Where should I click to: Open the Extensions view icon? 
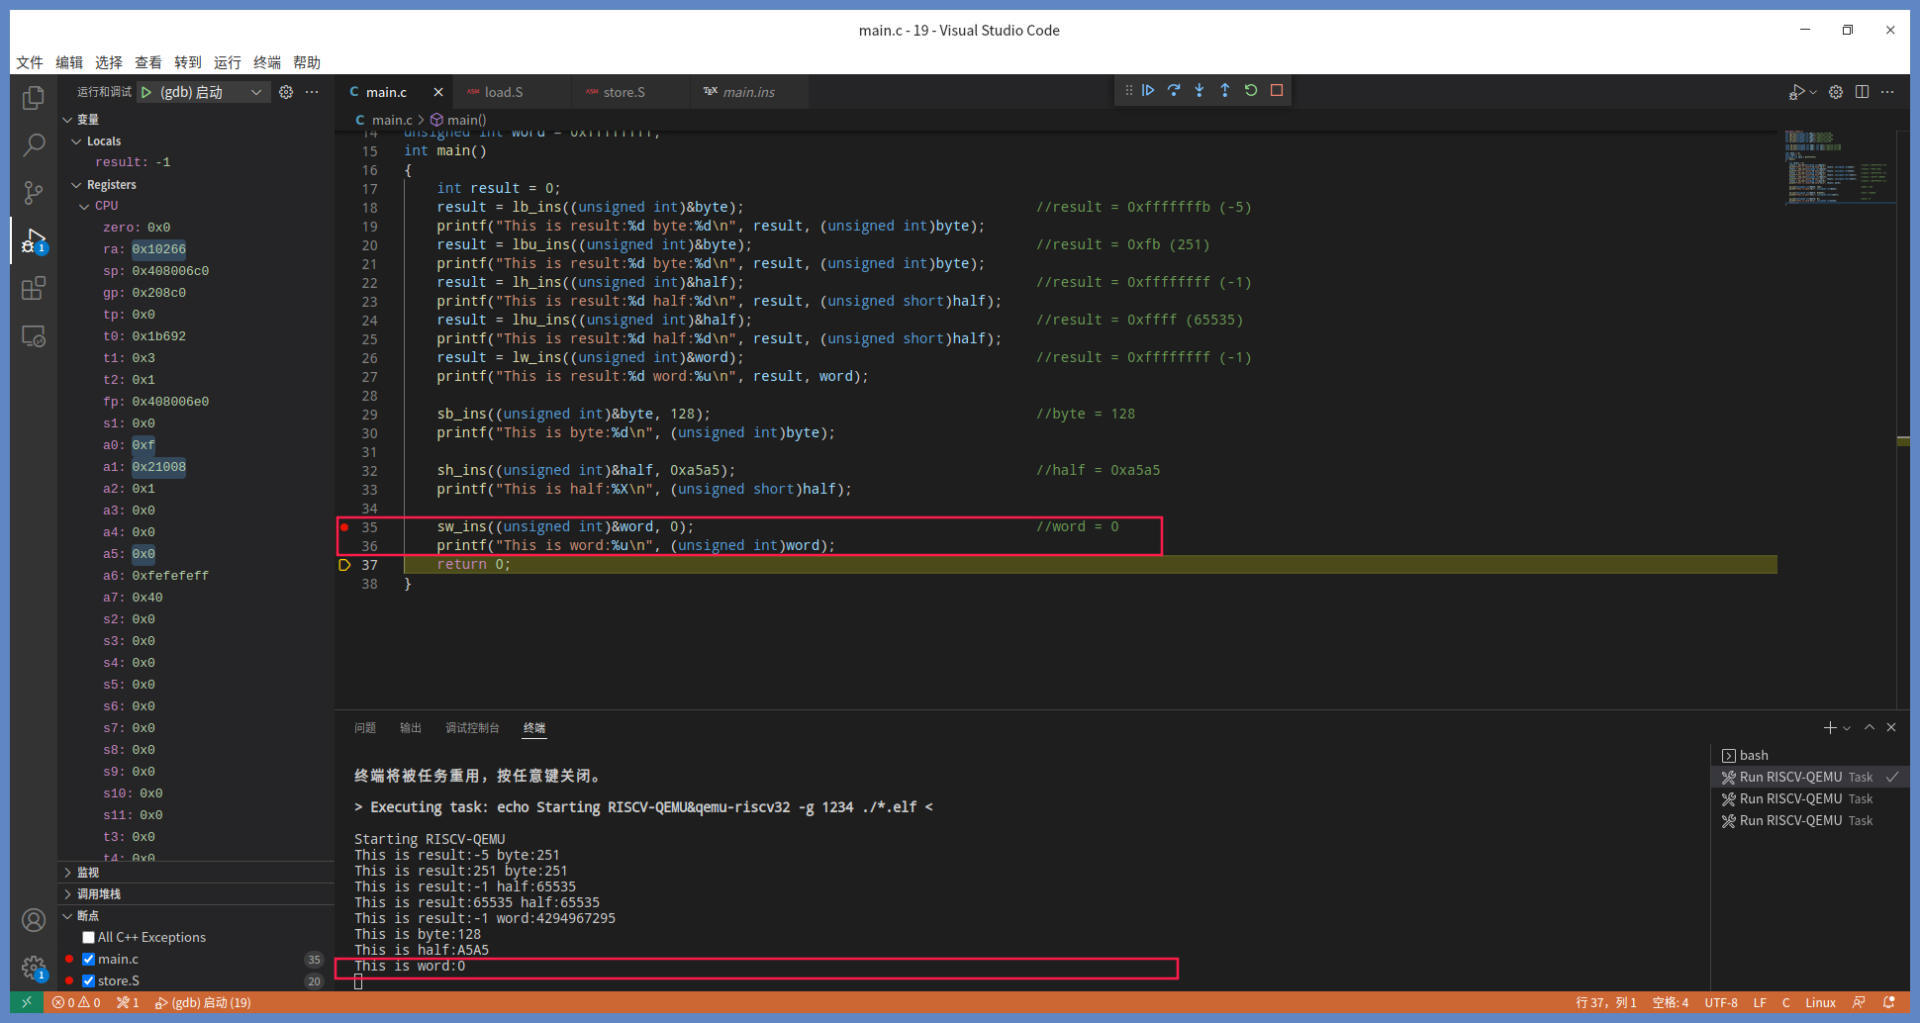click(x=33, y=289)
